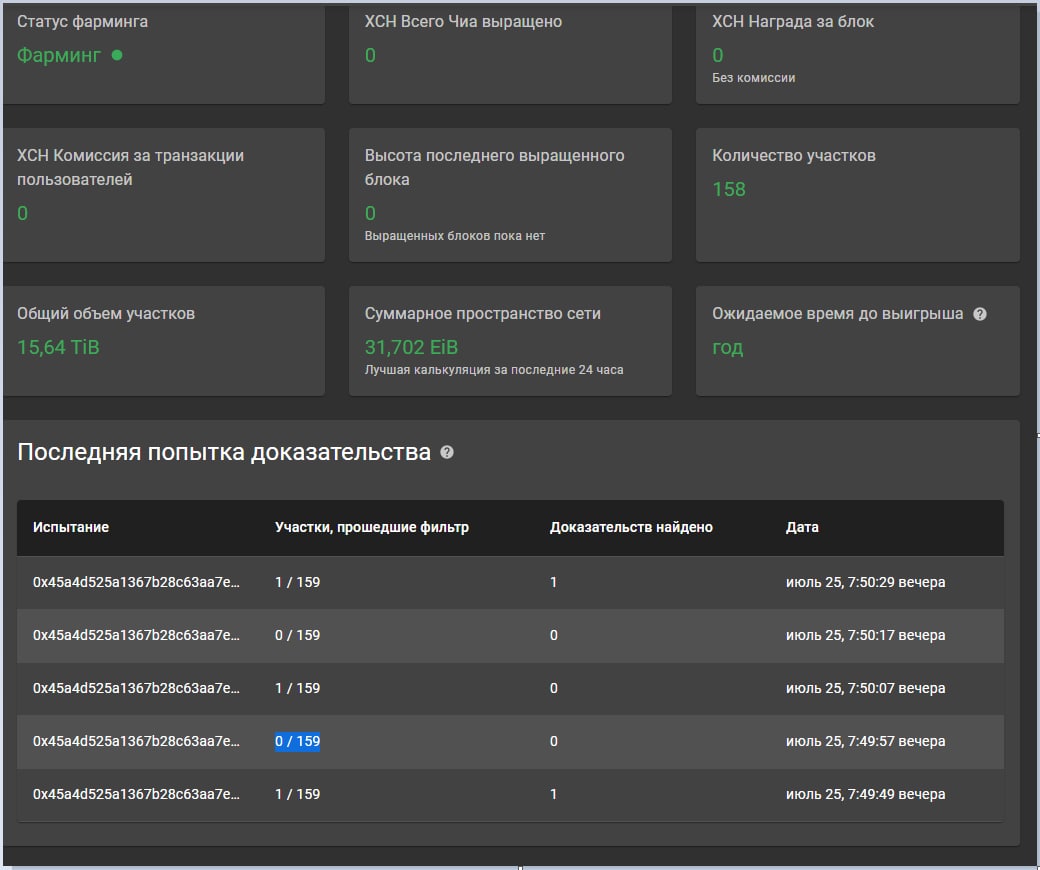Screen dimensions: 1040x870
Task: Click the 'Дата' column header
Action: point(802,527)
